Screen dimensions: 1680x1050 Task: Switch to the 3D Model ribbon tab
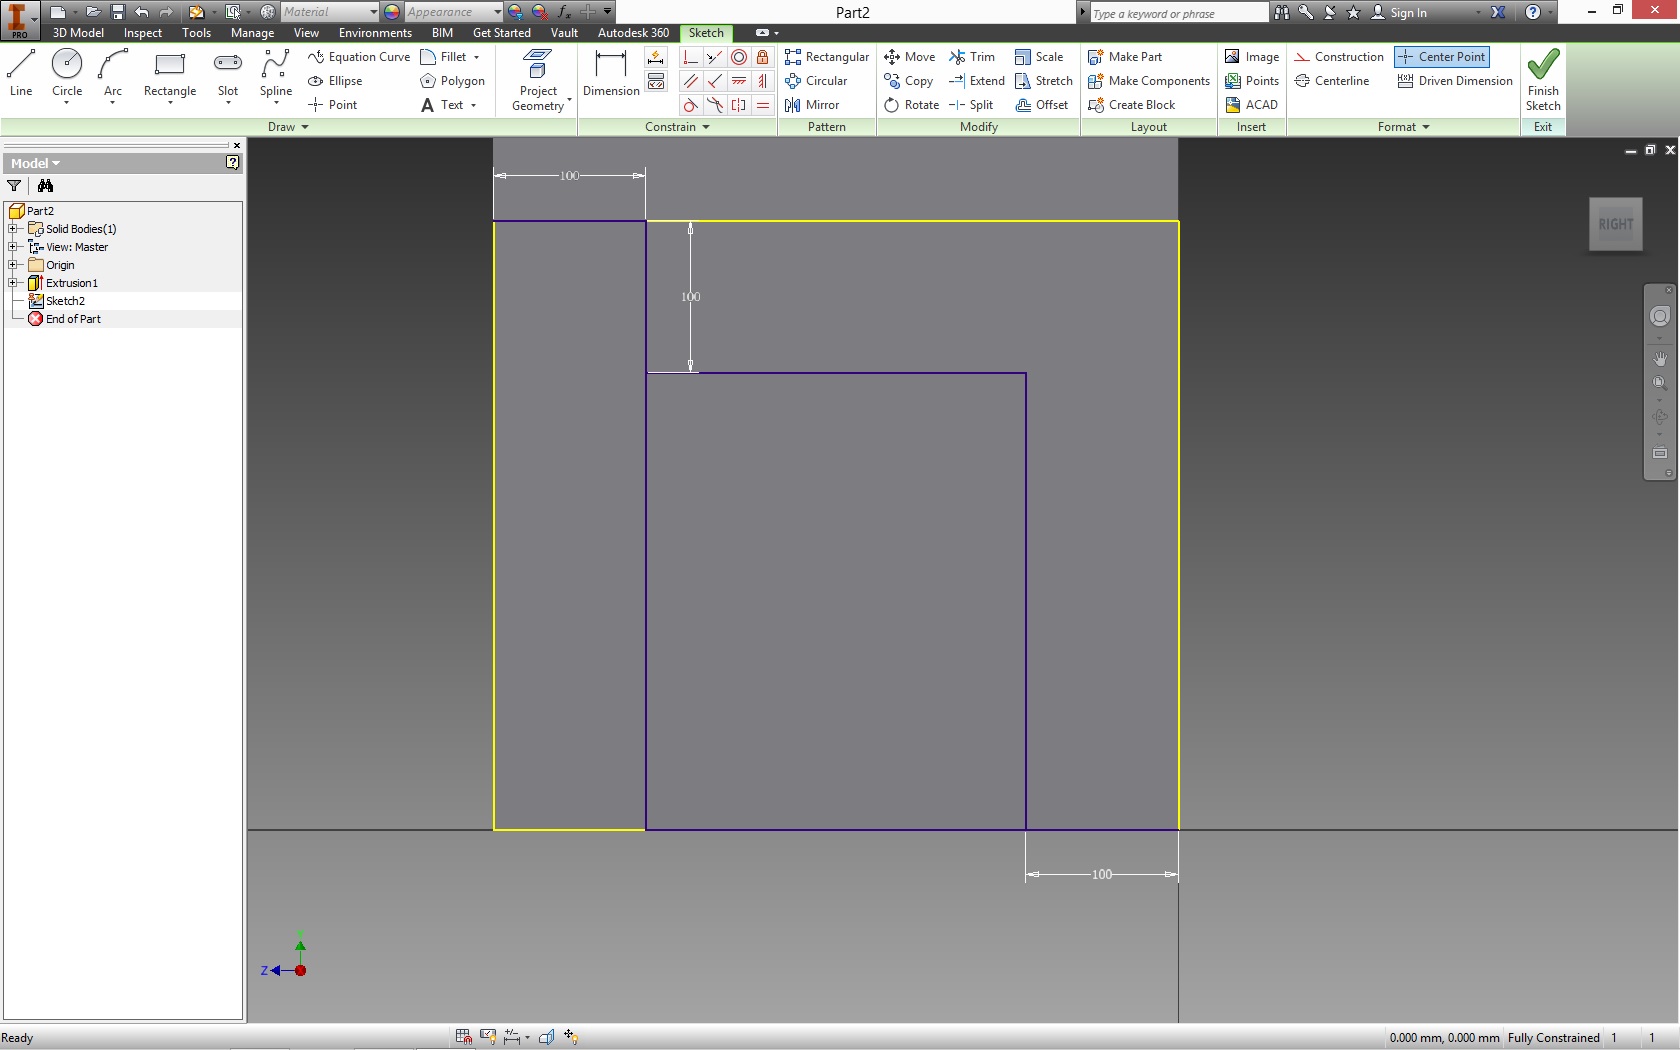(x=77, y=32)
